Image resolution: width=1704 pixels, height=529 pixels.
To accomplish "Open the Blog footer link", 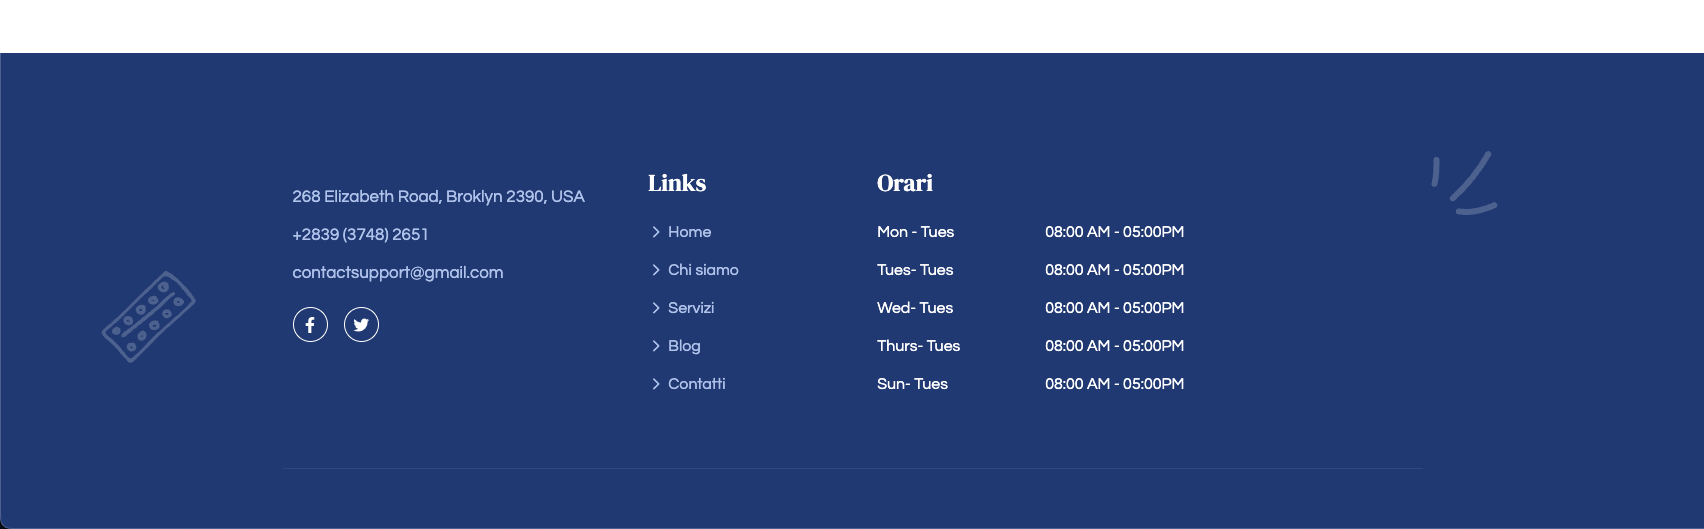I will coord(684,346).
